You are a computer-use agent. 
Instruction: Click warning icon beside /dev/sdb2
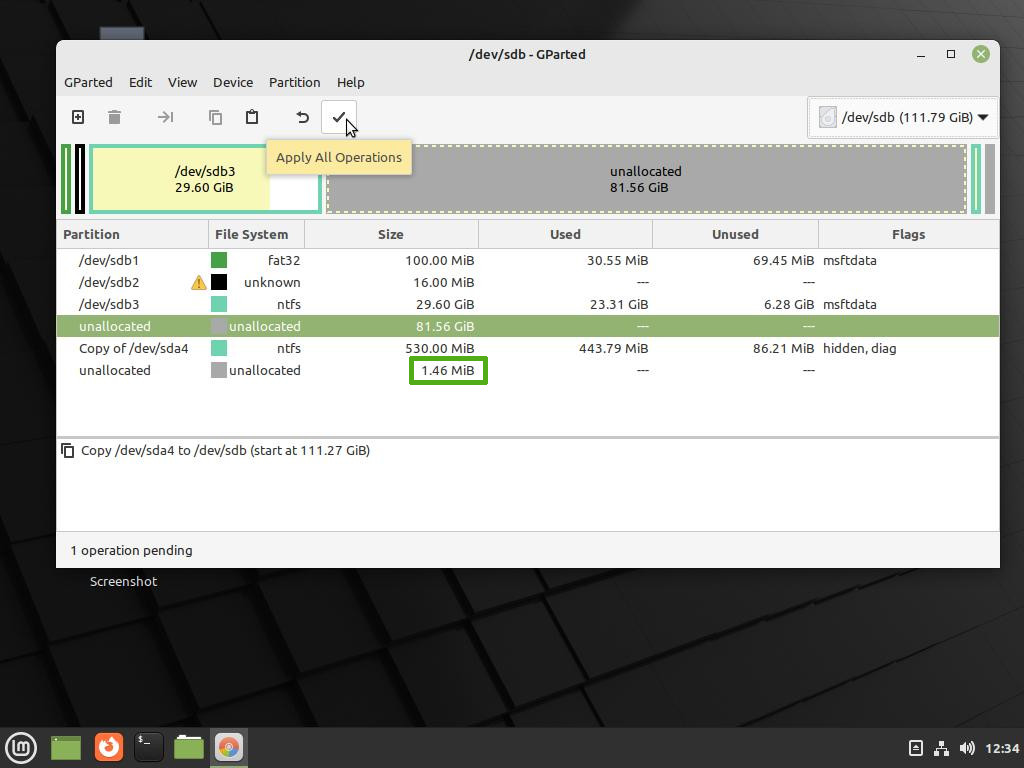click(x=198, y=283)
